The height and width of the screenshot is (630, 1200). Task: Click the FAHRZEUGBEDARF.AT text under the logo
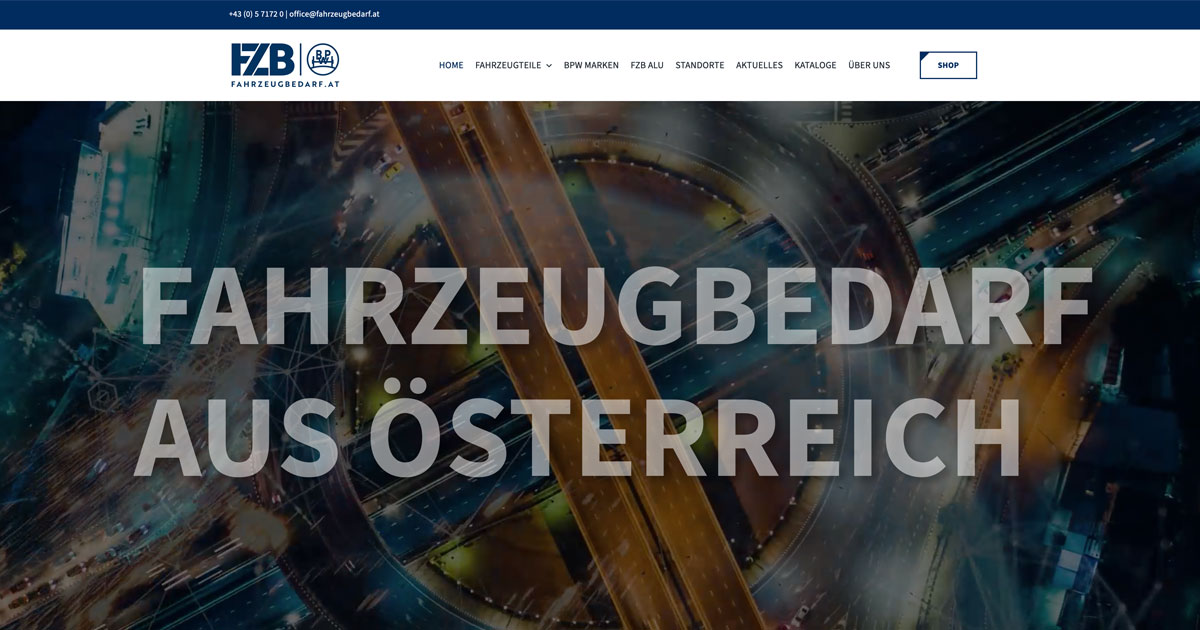tap(285, 84)
